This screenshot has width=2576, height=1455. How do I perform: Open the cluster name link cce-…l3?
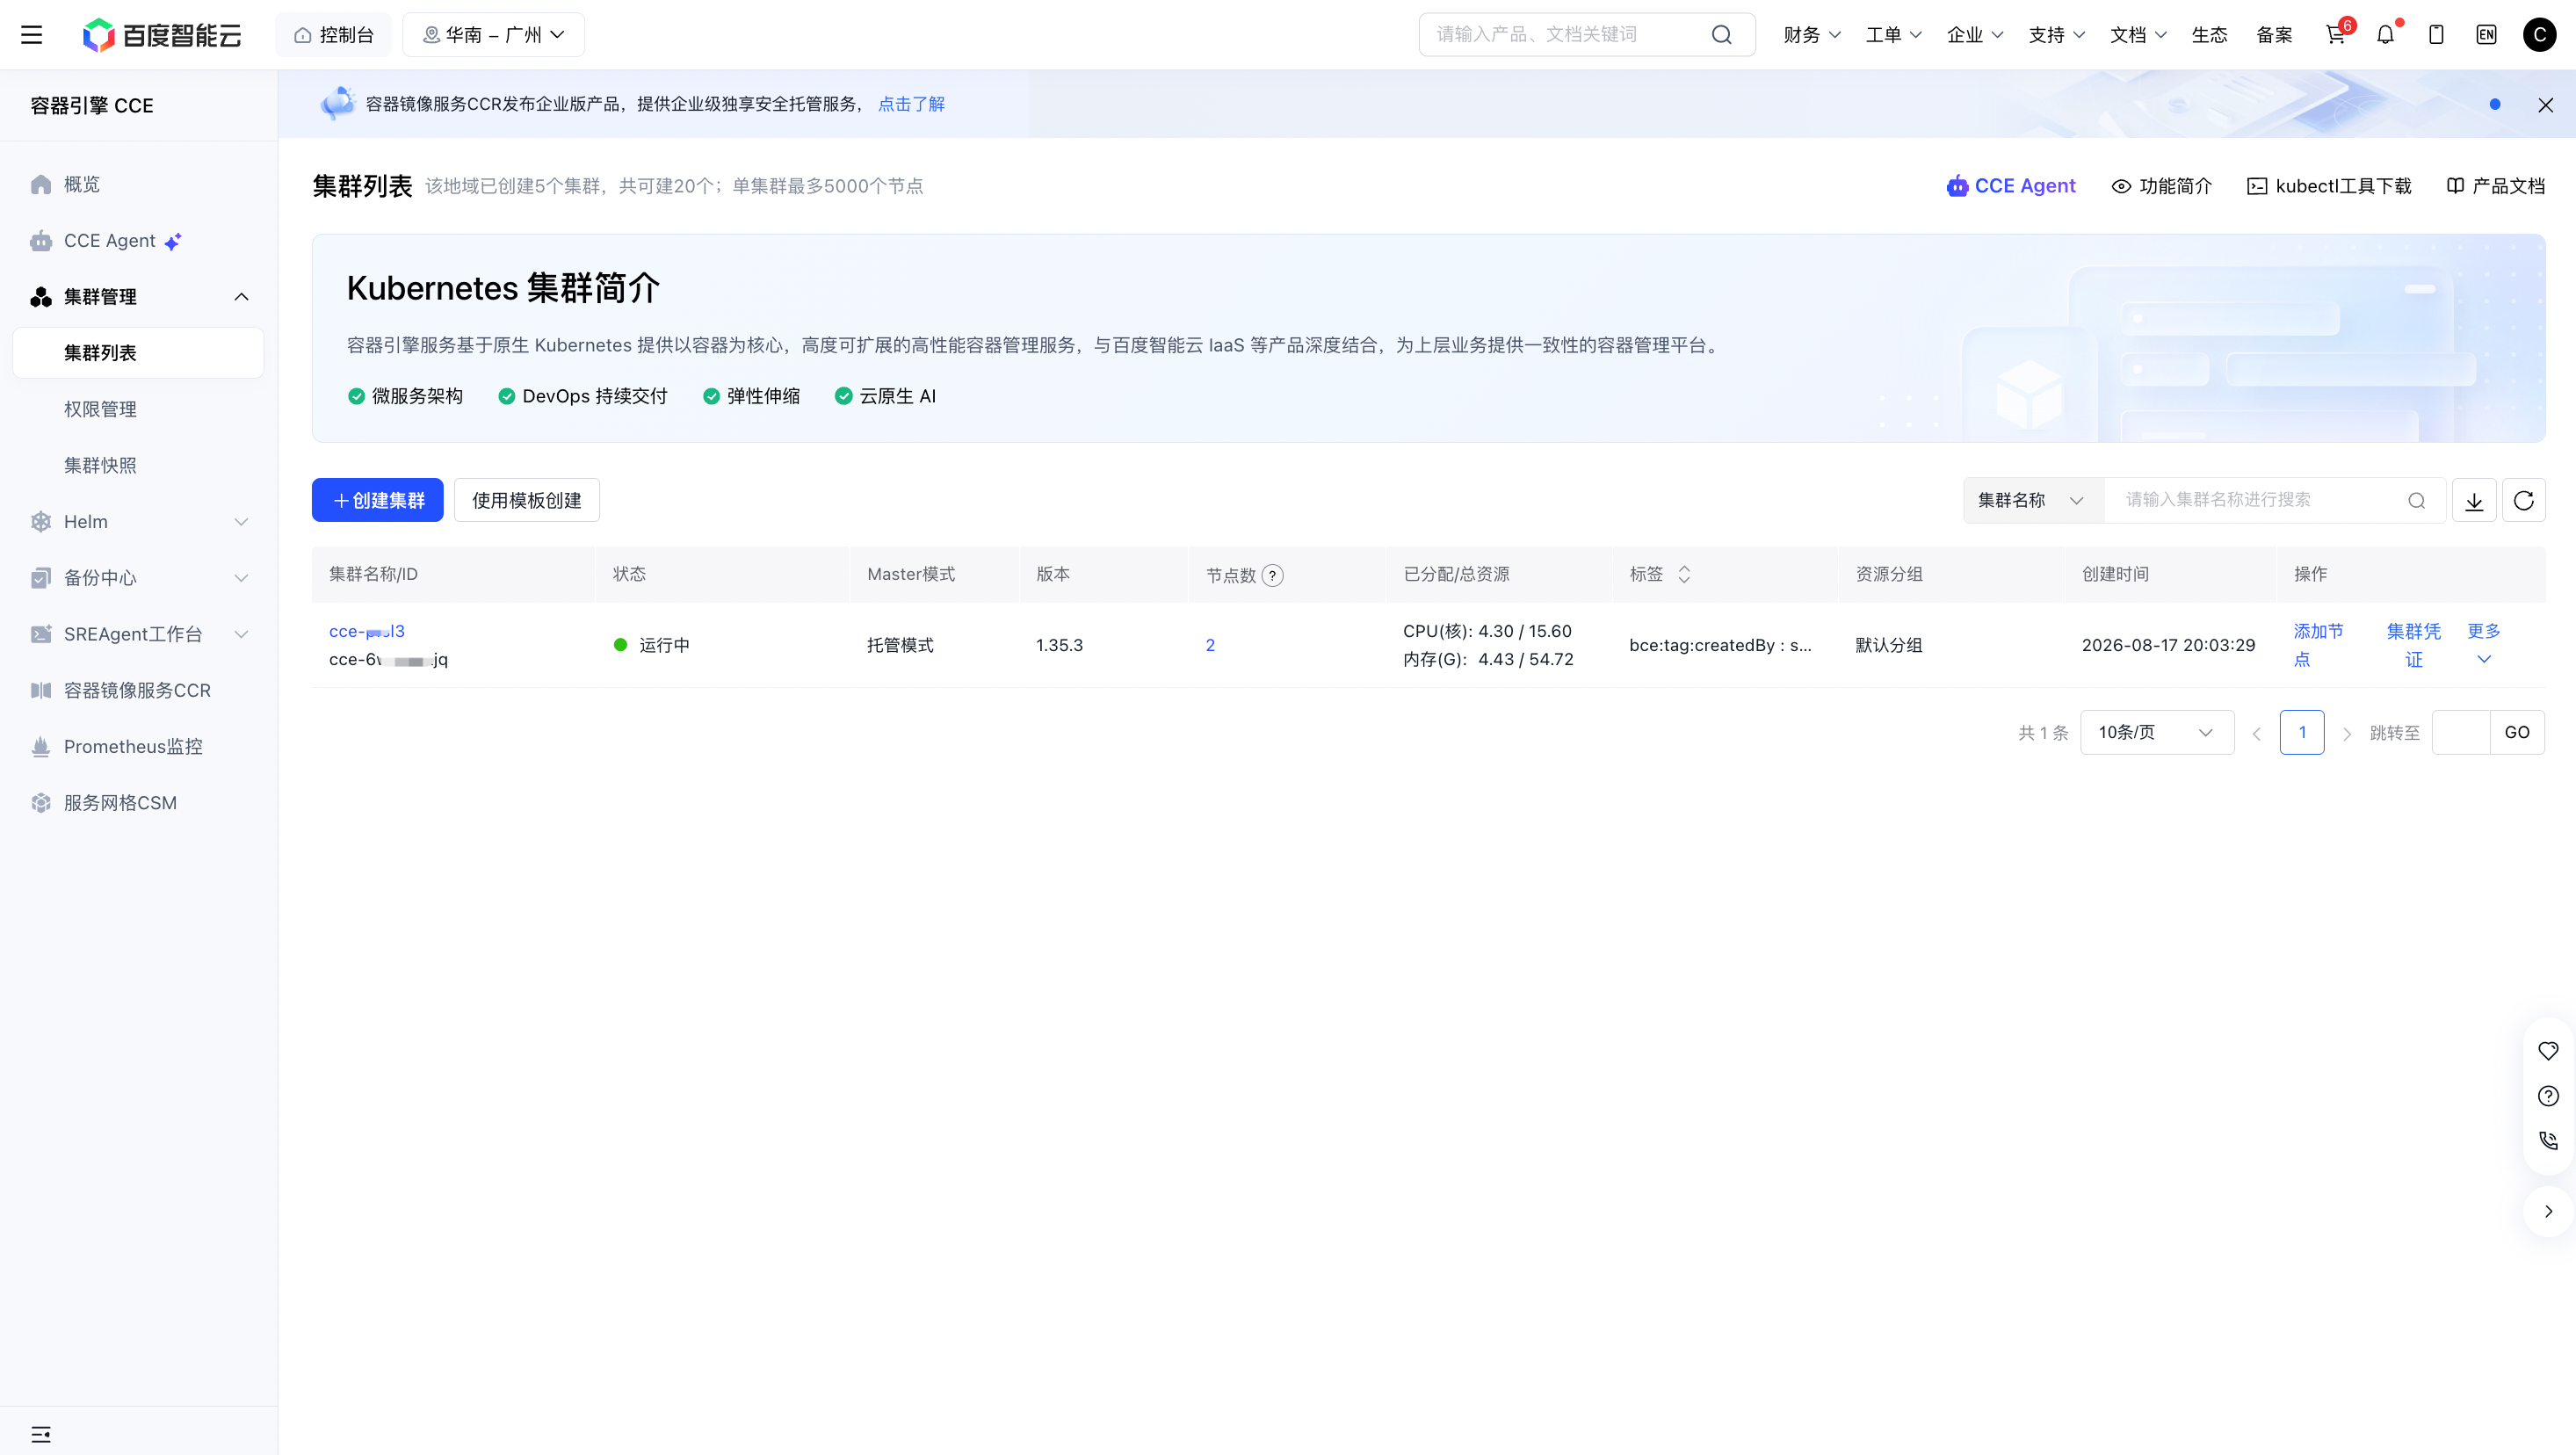(367, 631)
